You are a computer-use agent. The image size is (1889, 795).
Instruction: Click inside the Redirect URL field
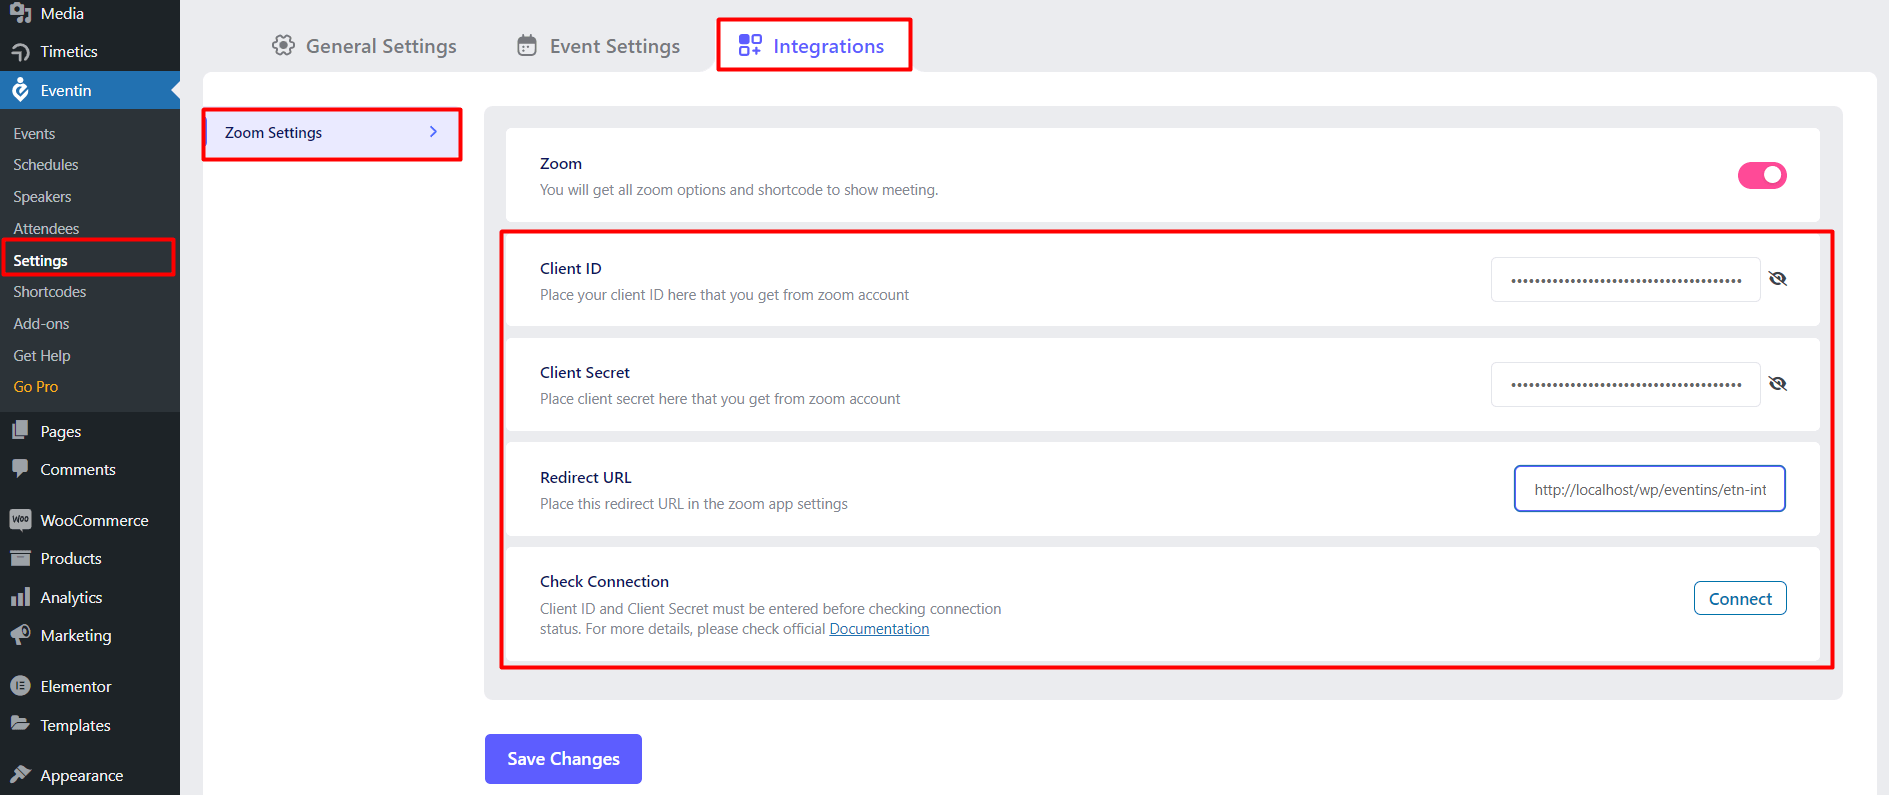coord(1648,489)
